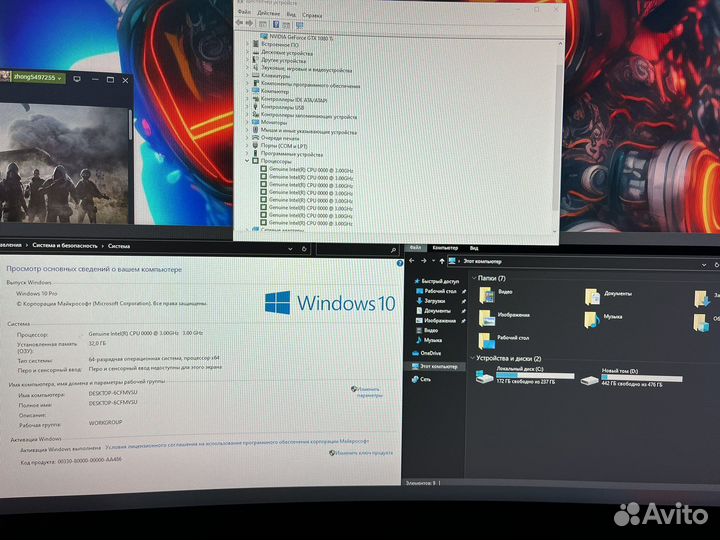Click the search box in System window
The image size is (720, 540).
[357, 249]
